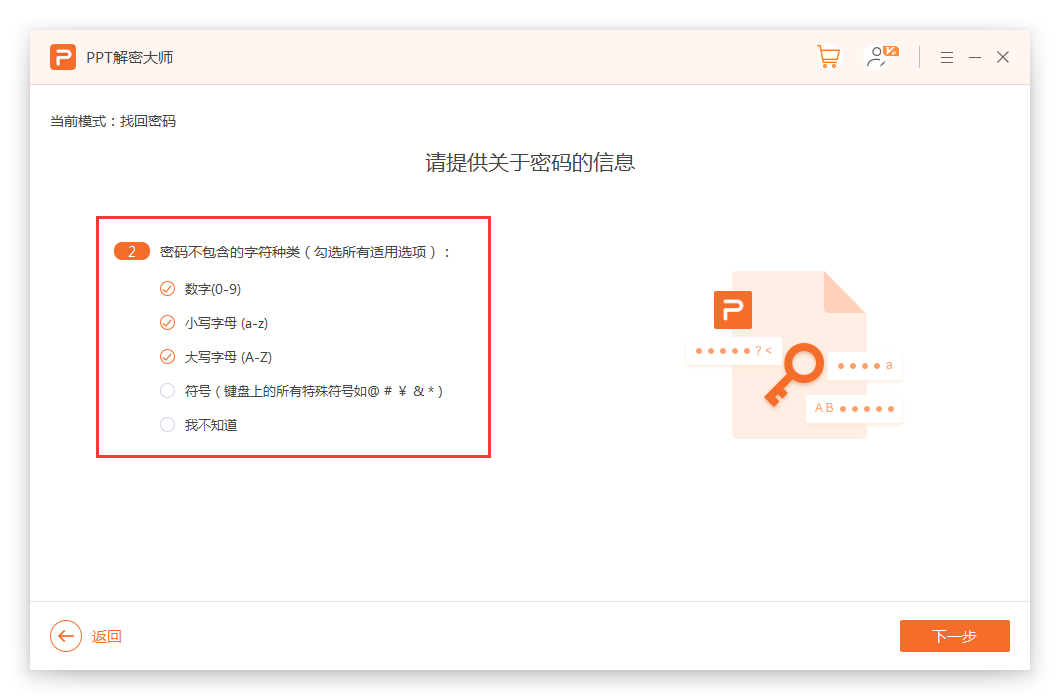Click the circled back arrow icon
Viewport: 1060px width, 700px height.
pos(66,636)
